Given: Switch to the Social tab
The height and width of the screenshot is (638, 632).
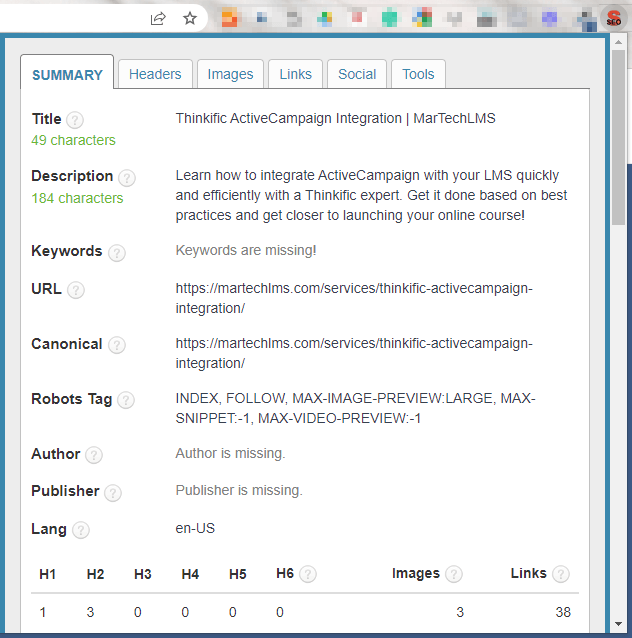Looking at the screenshot, I should coord(357,74).
